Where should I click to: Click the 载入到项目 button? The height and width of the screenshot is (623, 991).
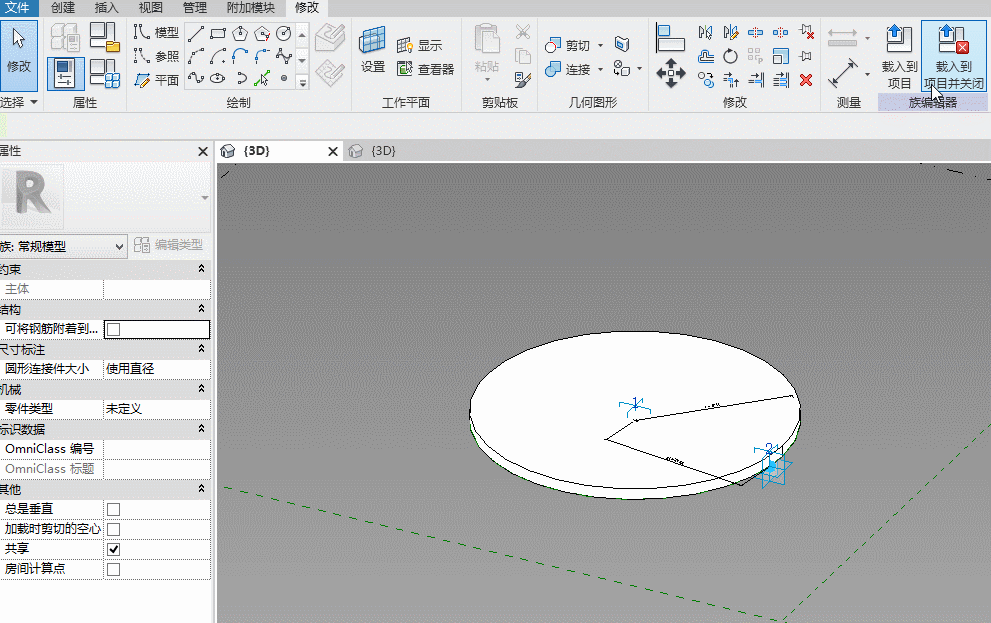899,57
